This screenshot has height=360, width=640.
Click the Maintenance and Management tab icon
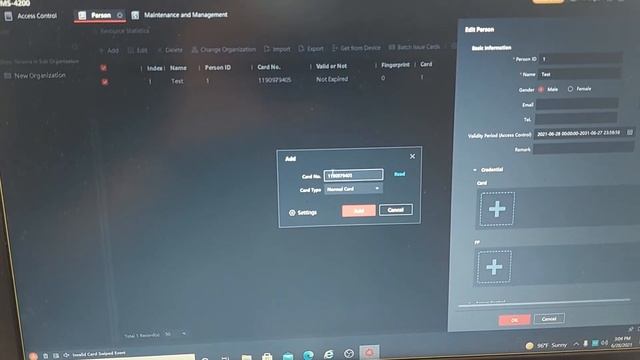[x=135, y=15]
